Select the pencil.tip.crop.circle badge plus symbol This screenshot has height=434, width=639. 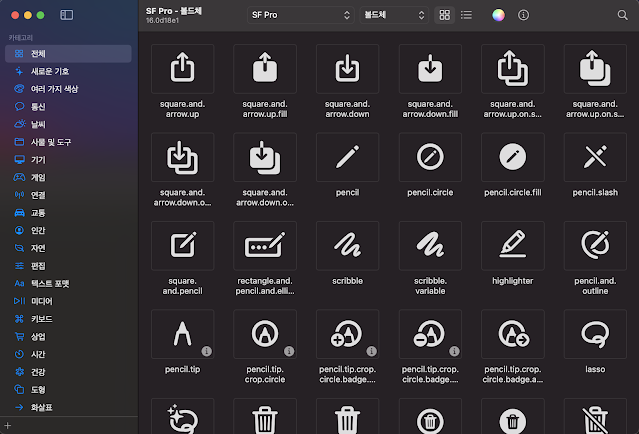coord(347,334)
